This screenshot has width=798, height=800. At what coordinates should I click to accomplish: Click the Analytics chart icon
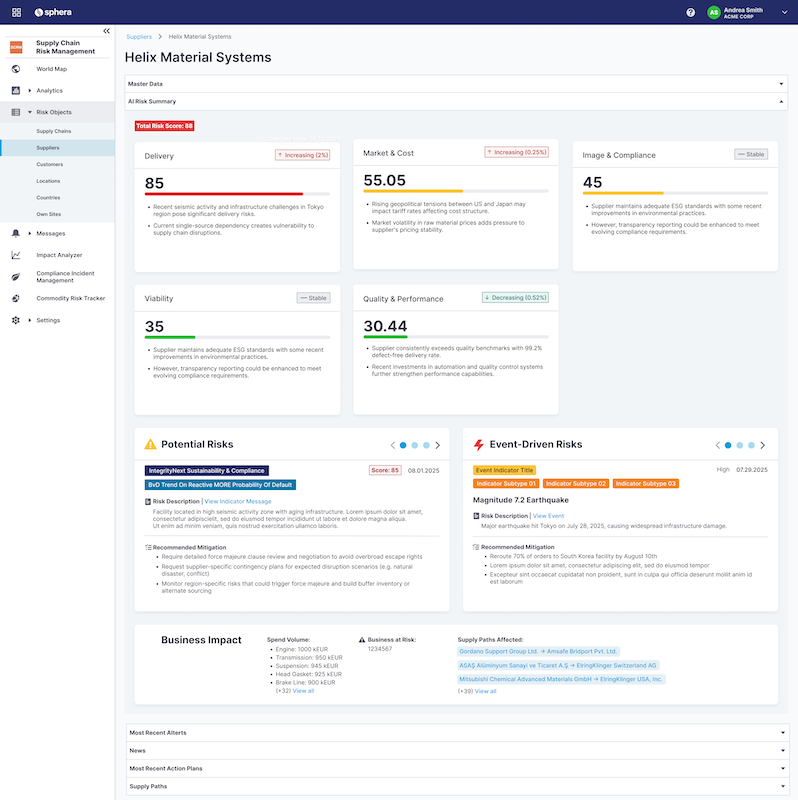click(16, 90)
